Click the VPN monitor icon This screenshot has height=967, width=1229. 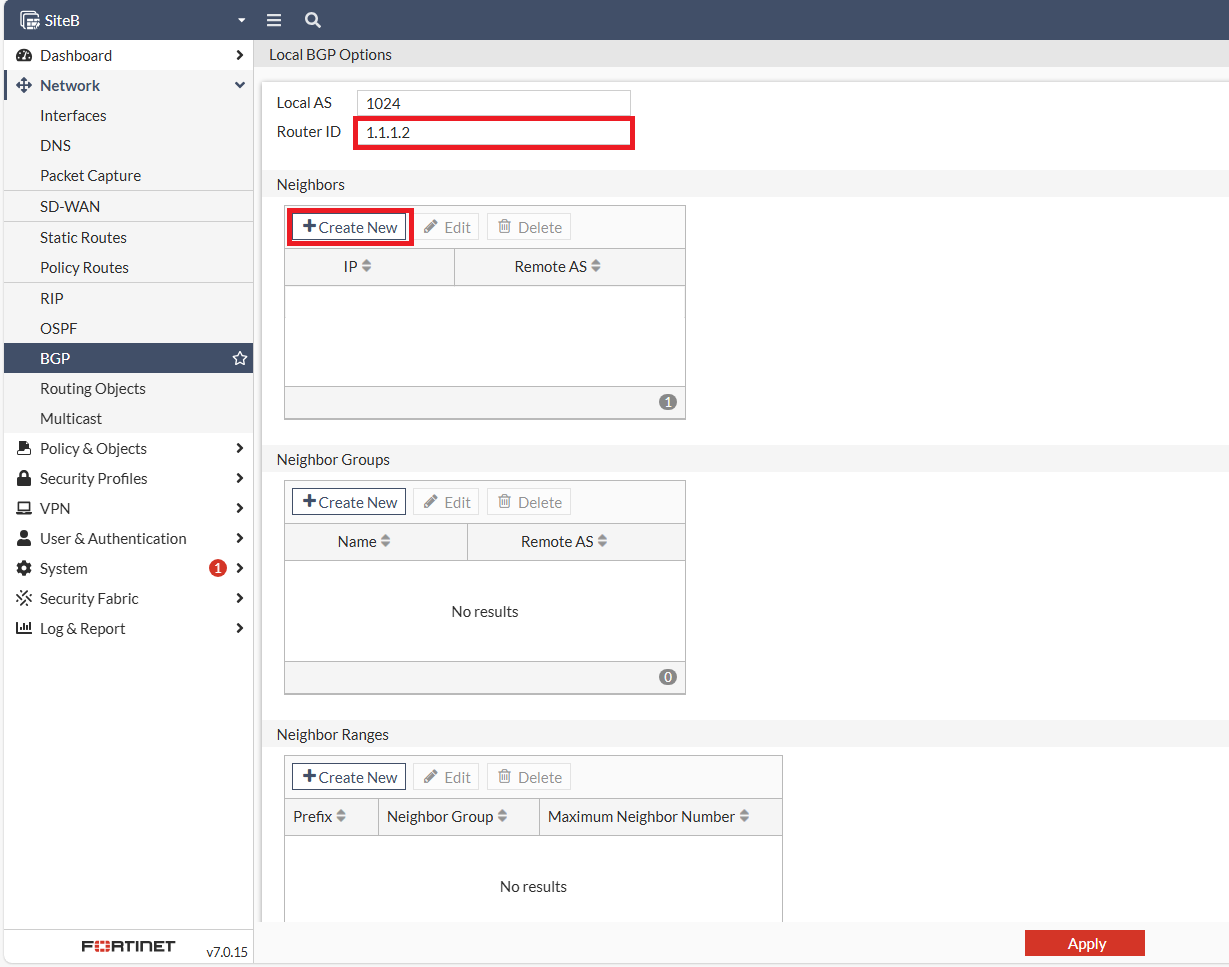pos(24,508)
